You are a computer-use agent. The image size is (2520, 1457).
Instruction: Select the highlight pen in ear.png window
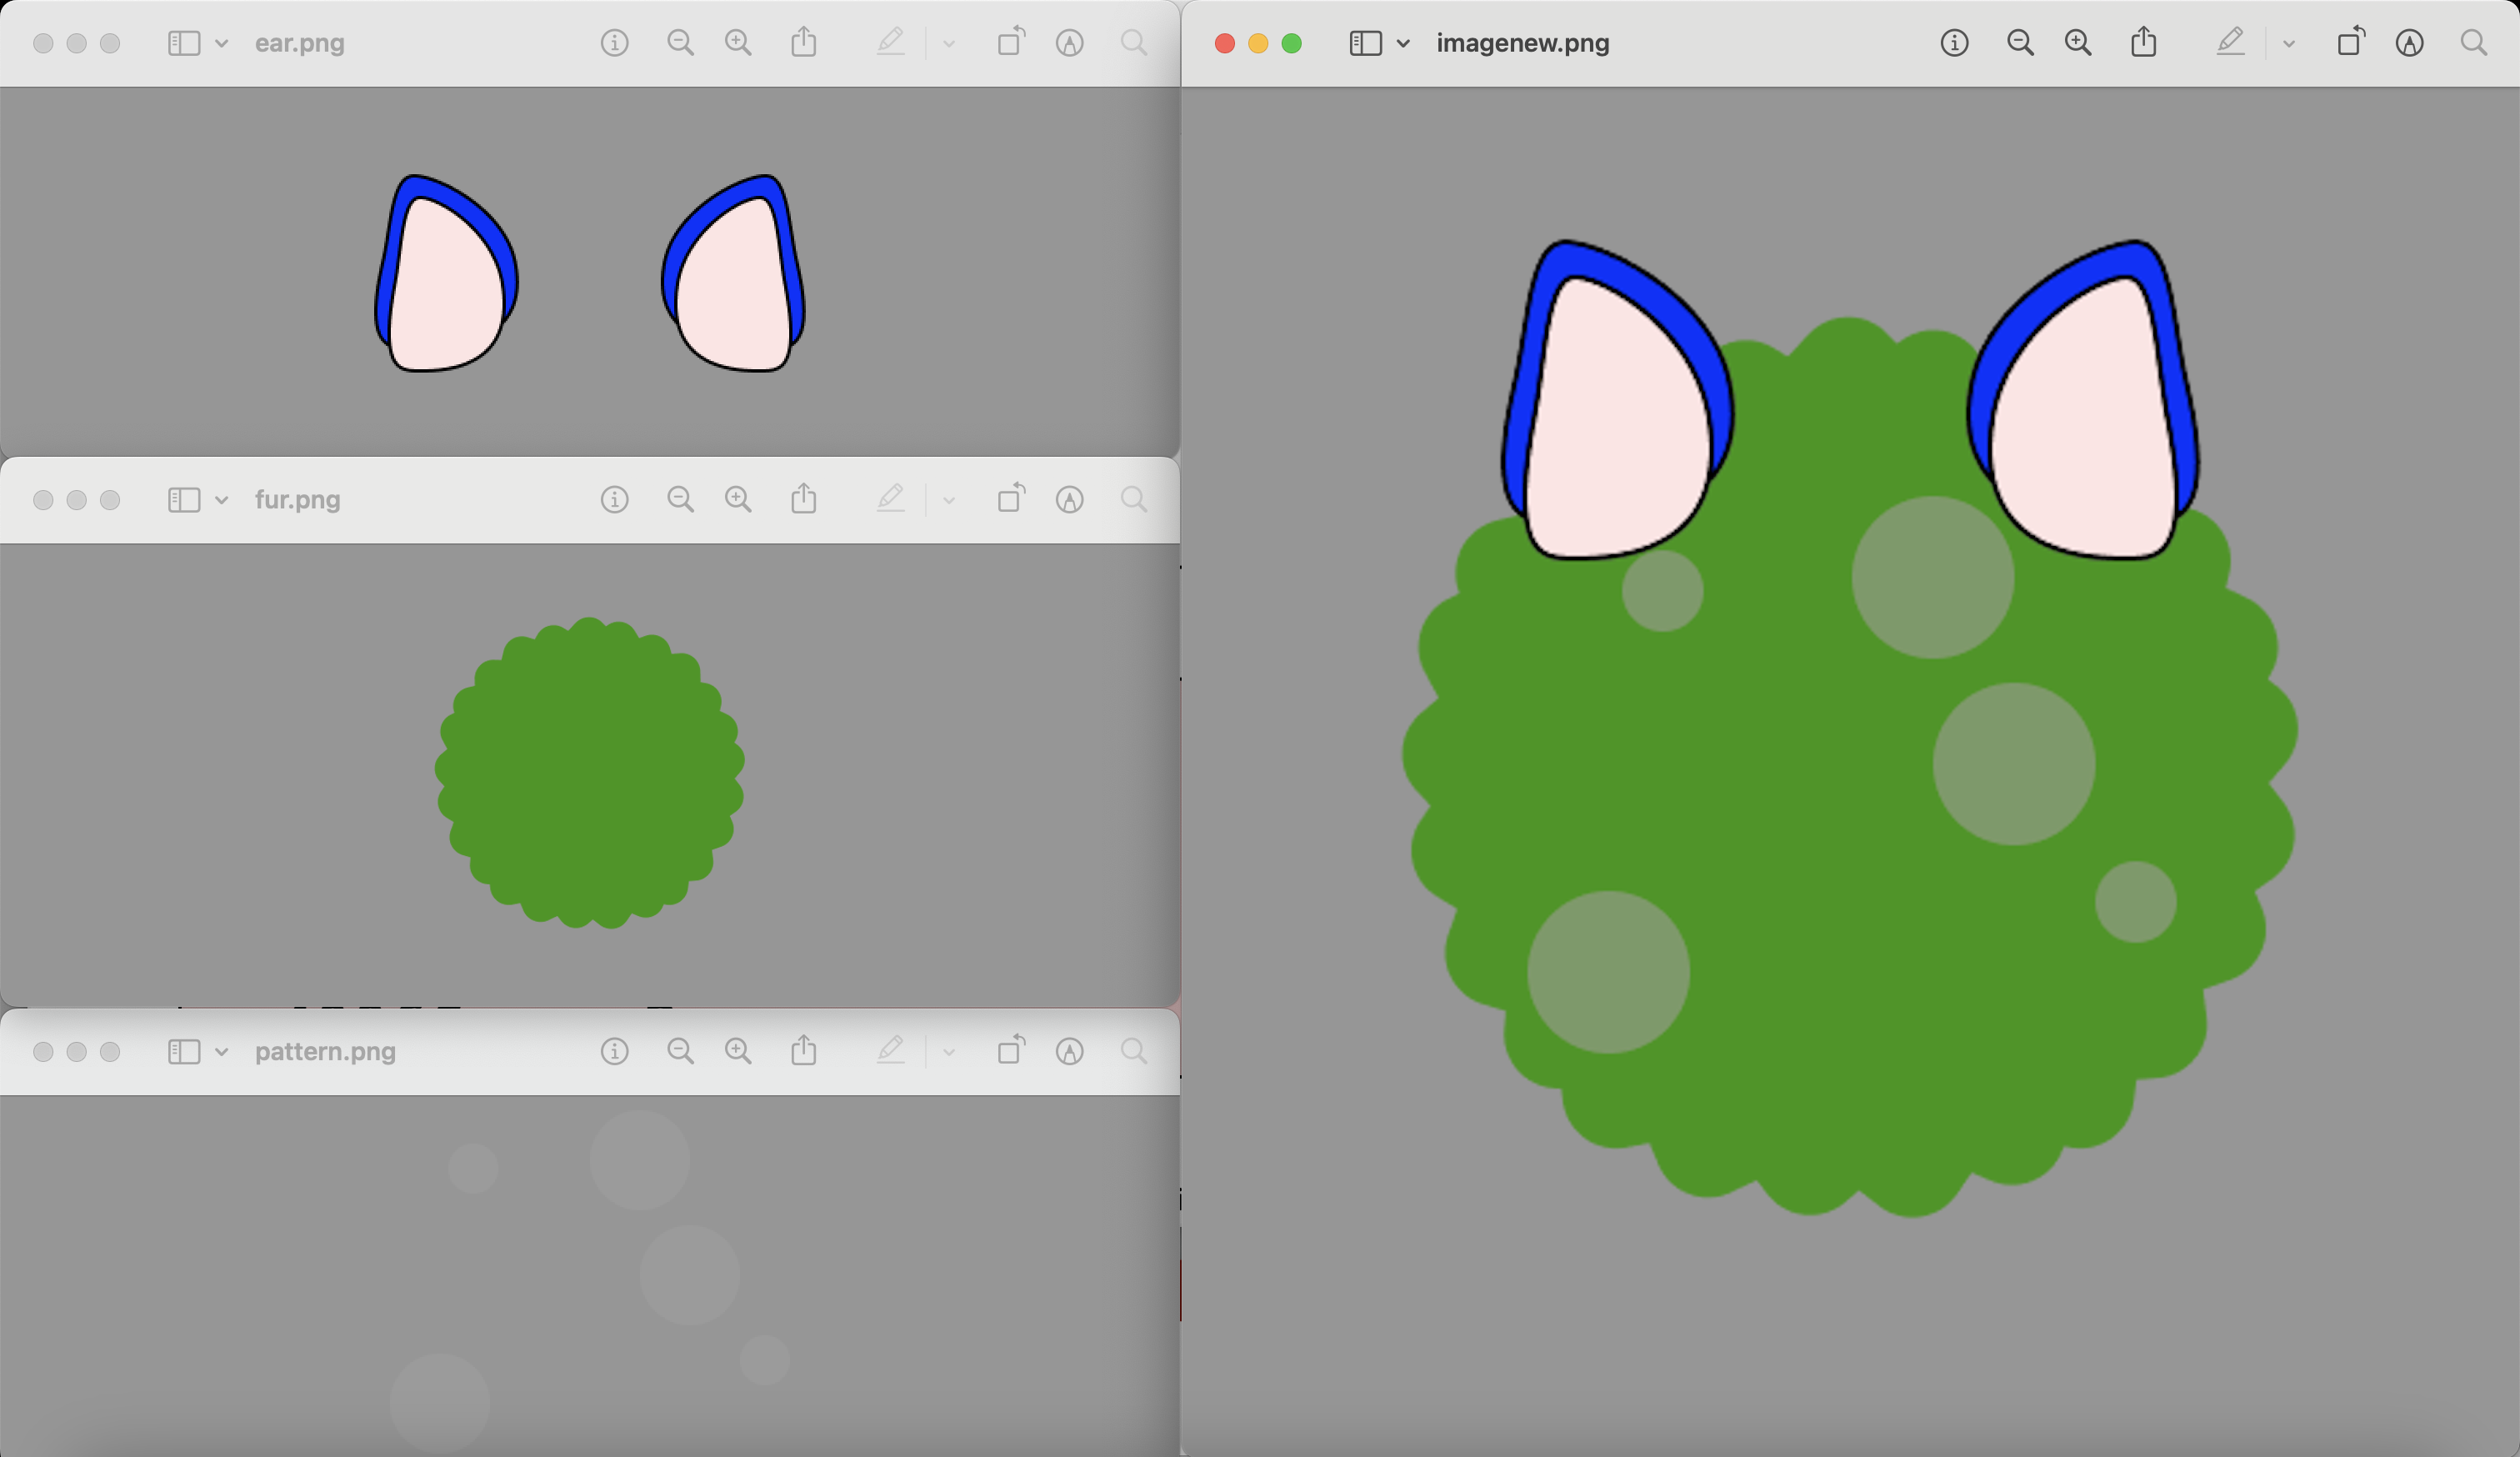(x=890, y=42)
